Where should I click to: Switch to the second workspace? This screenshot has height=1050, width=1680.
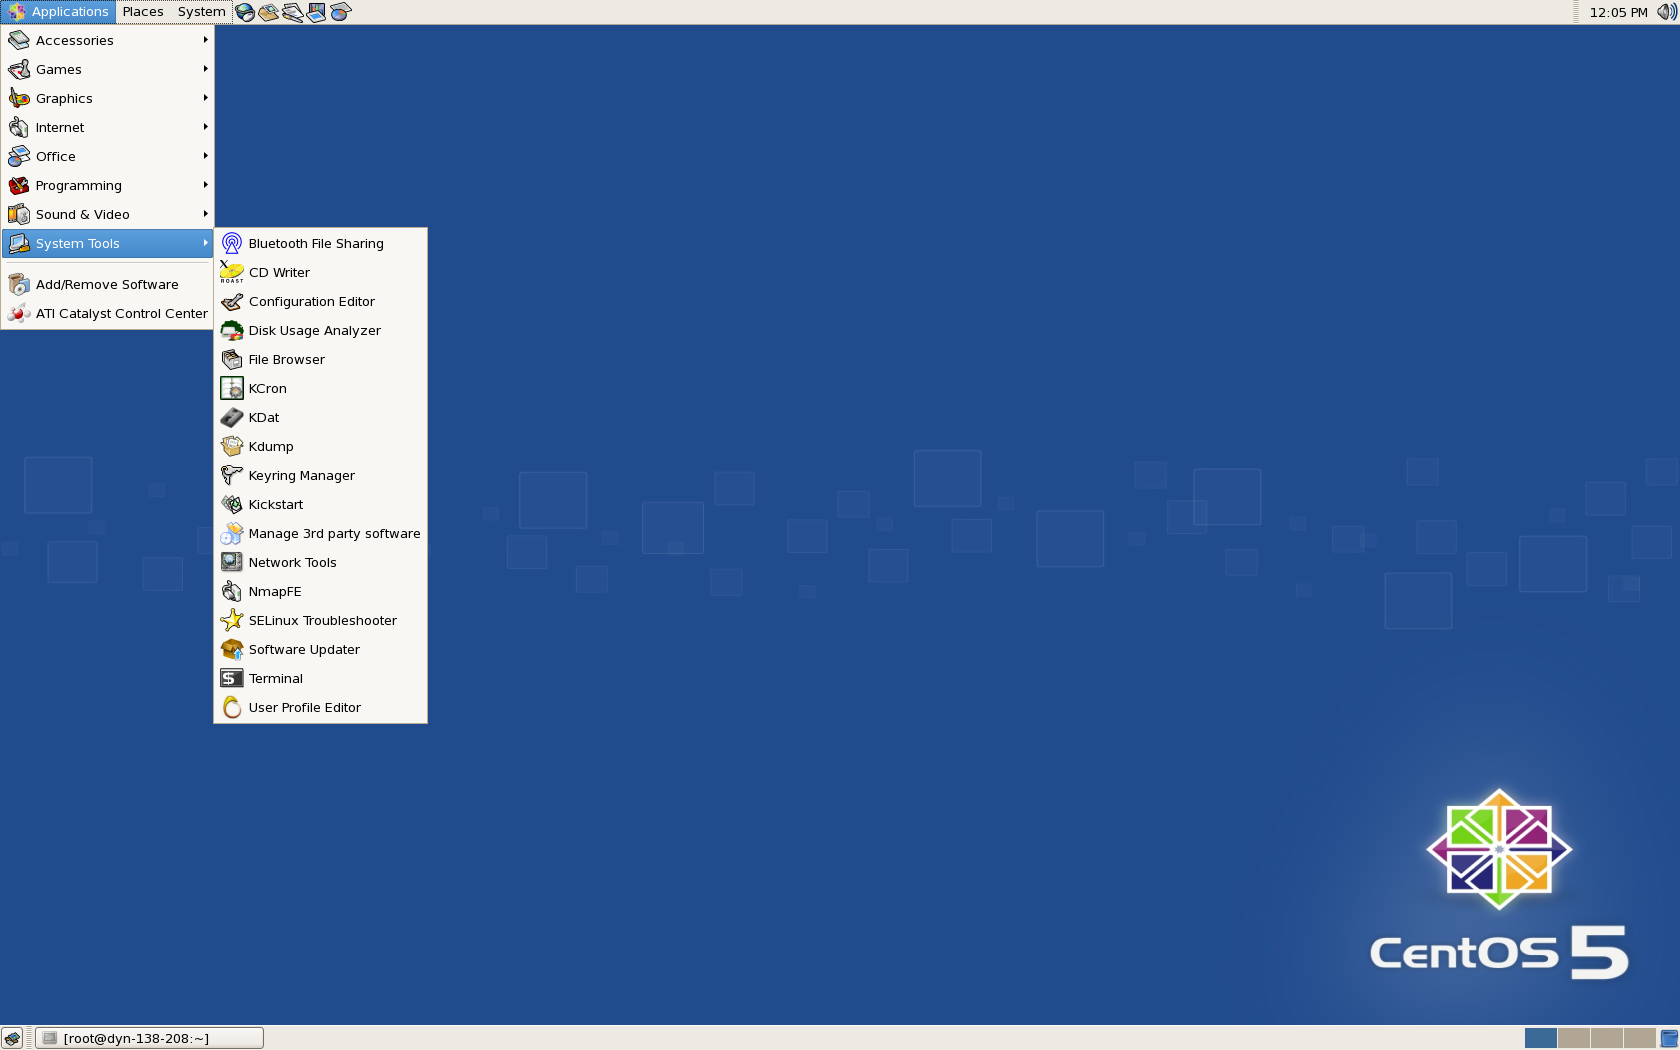point(1573,1038)
